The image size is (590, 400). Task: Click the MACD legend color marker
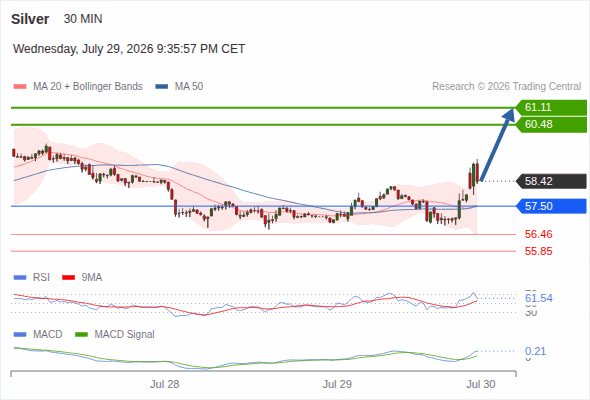(x=20, y=335)
